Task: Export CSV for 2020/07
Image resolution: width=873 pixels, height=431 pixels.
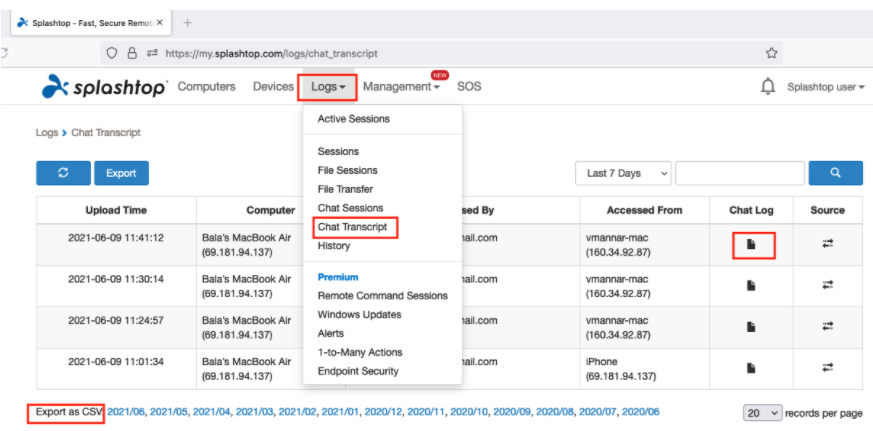Action: pos(597,413)
